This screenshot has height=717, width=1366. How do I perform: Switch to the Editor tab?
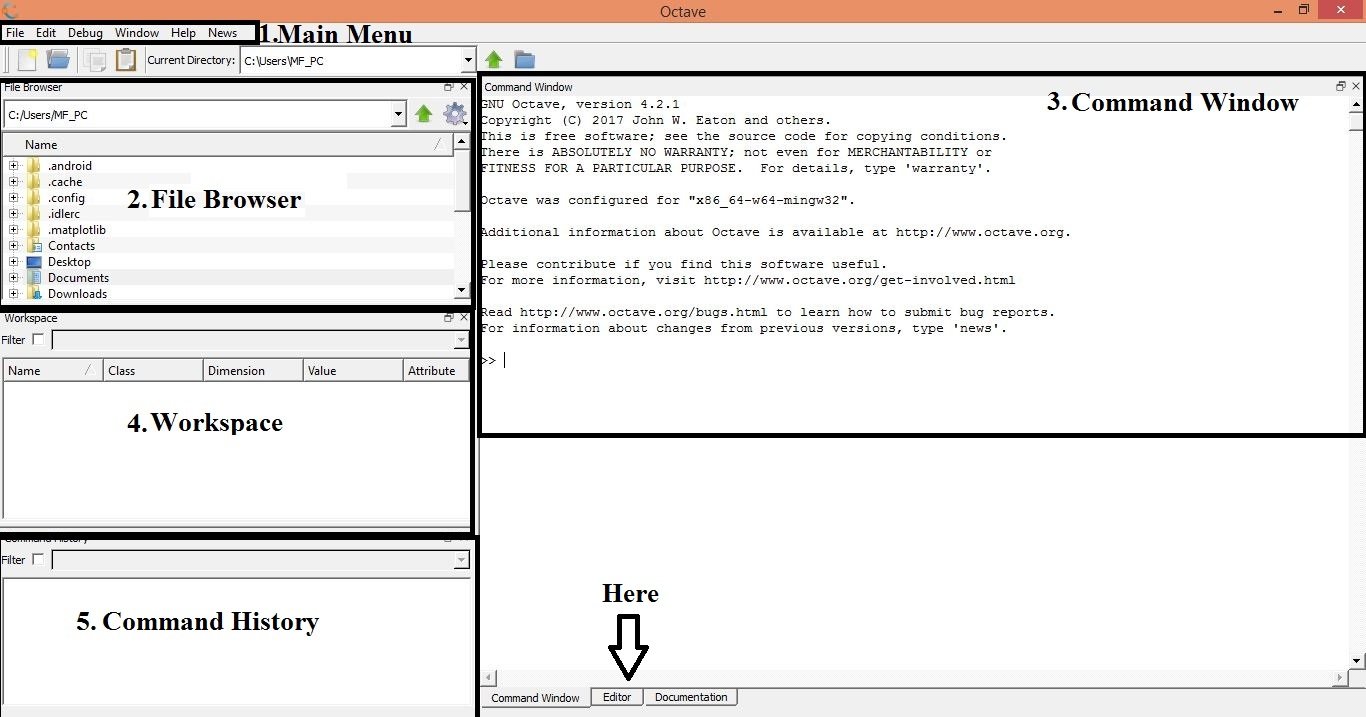pos(617,697)
